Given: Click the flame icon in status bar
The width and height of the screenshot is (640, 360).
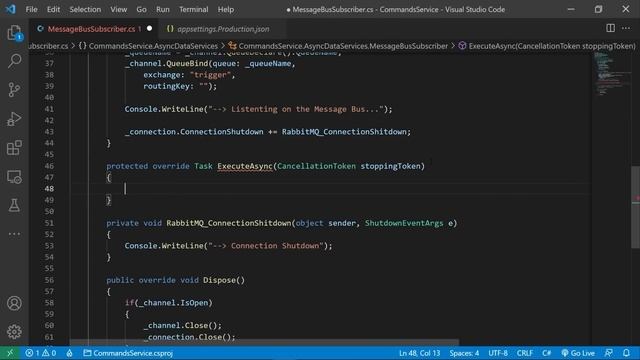Looking at the screenshot, I should [69, 353].
